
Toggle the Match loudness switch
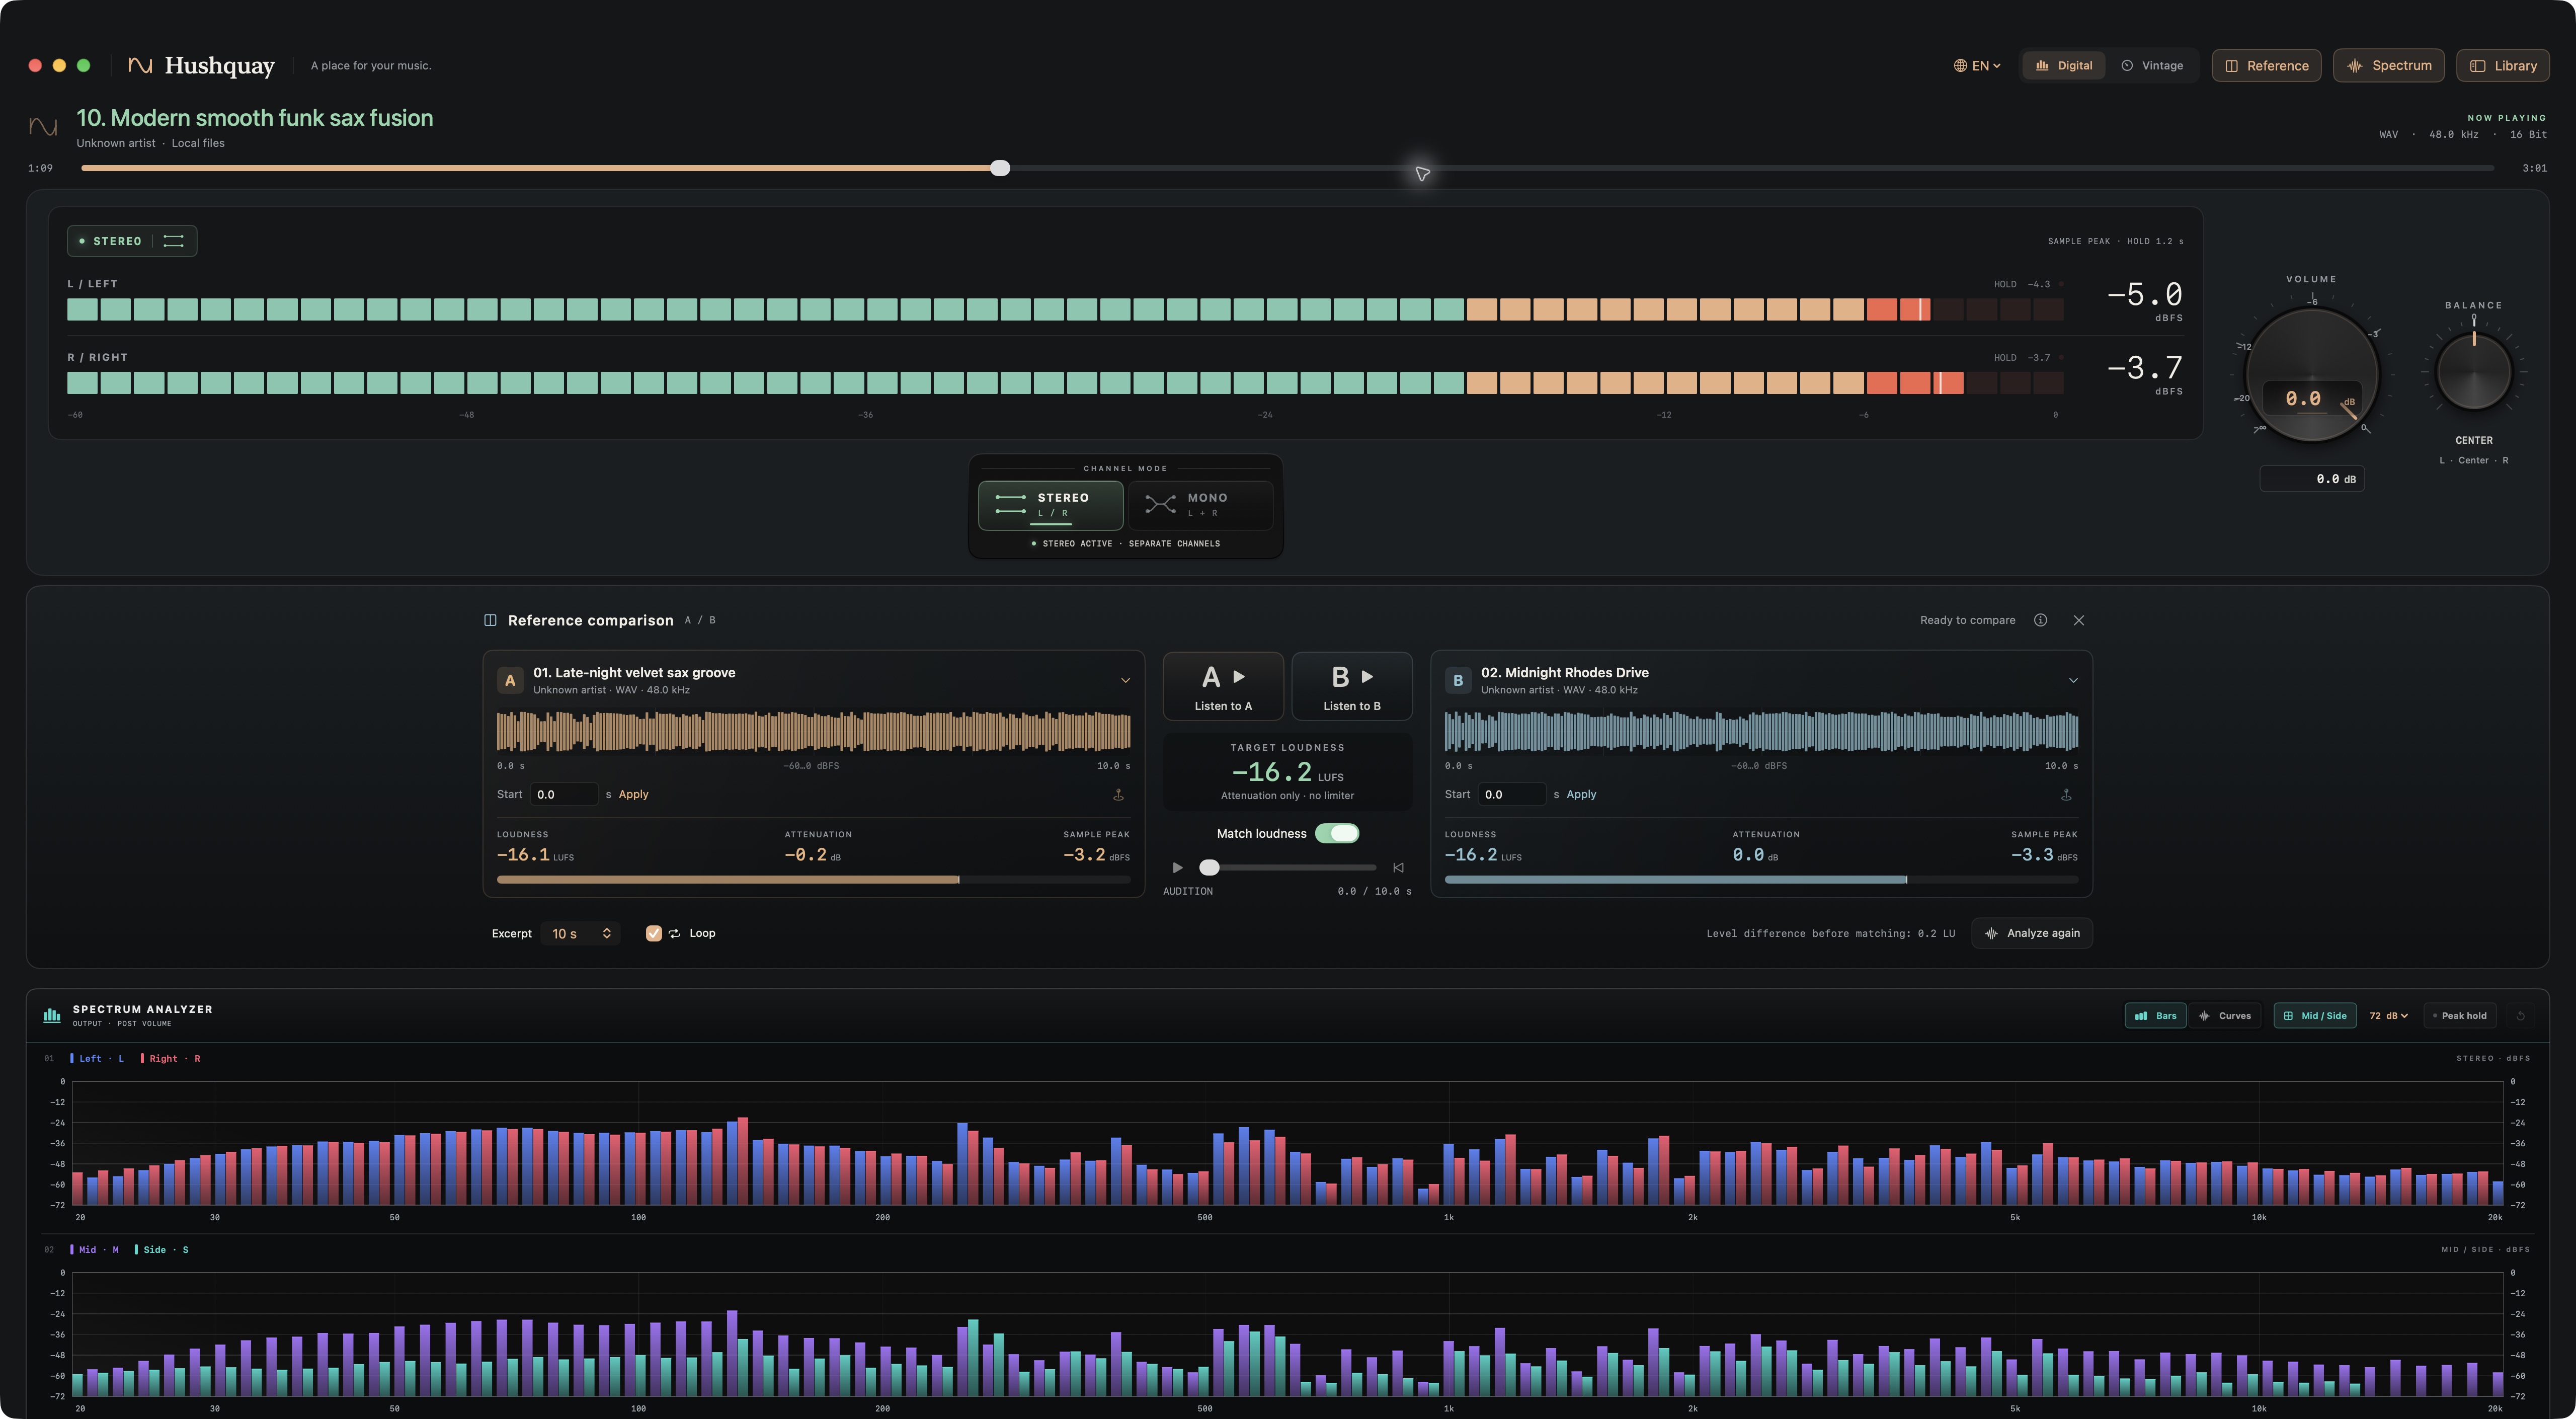pos(1336,834)
